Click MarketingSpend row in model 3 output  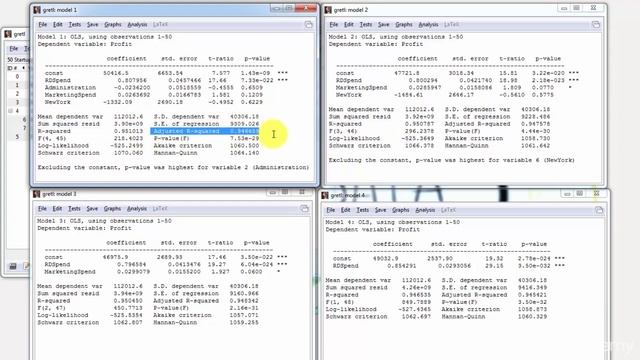pyautogui.click(x=162, y=271)
